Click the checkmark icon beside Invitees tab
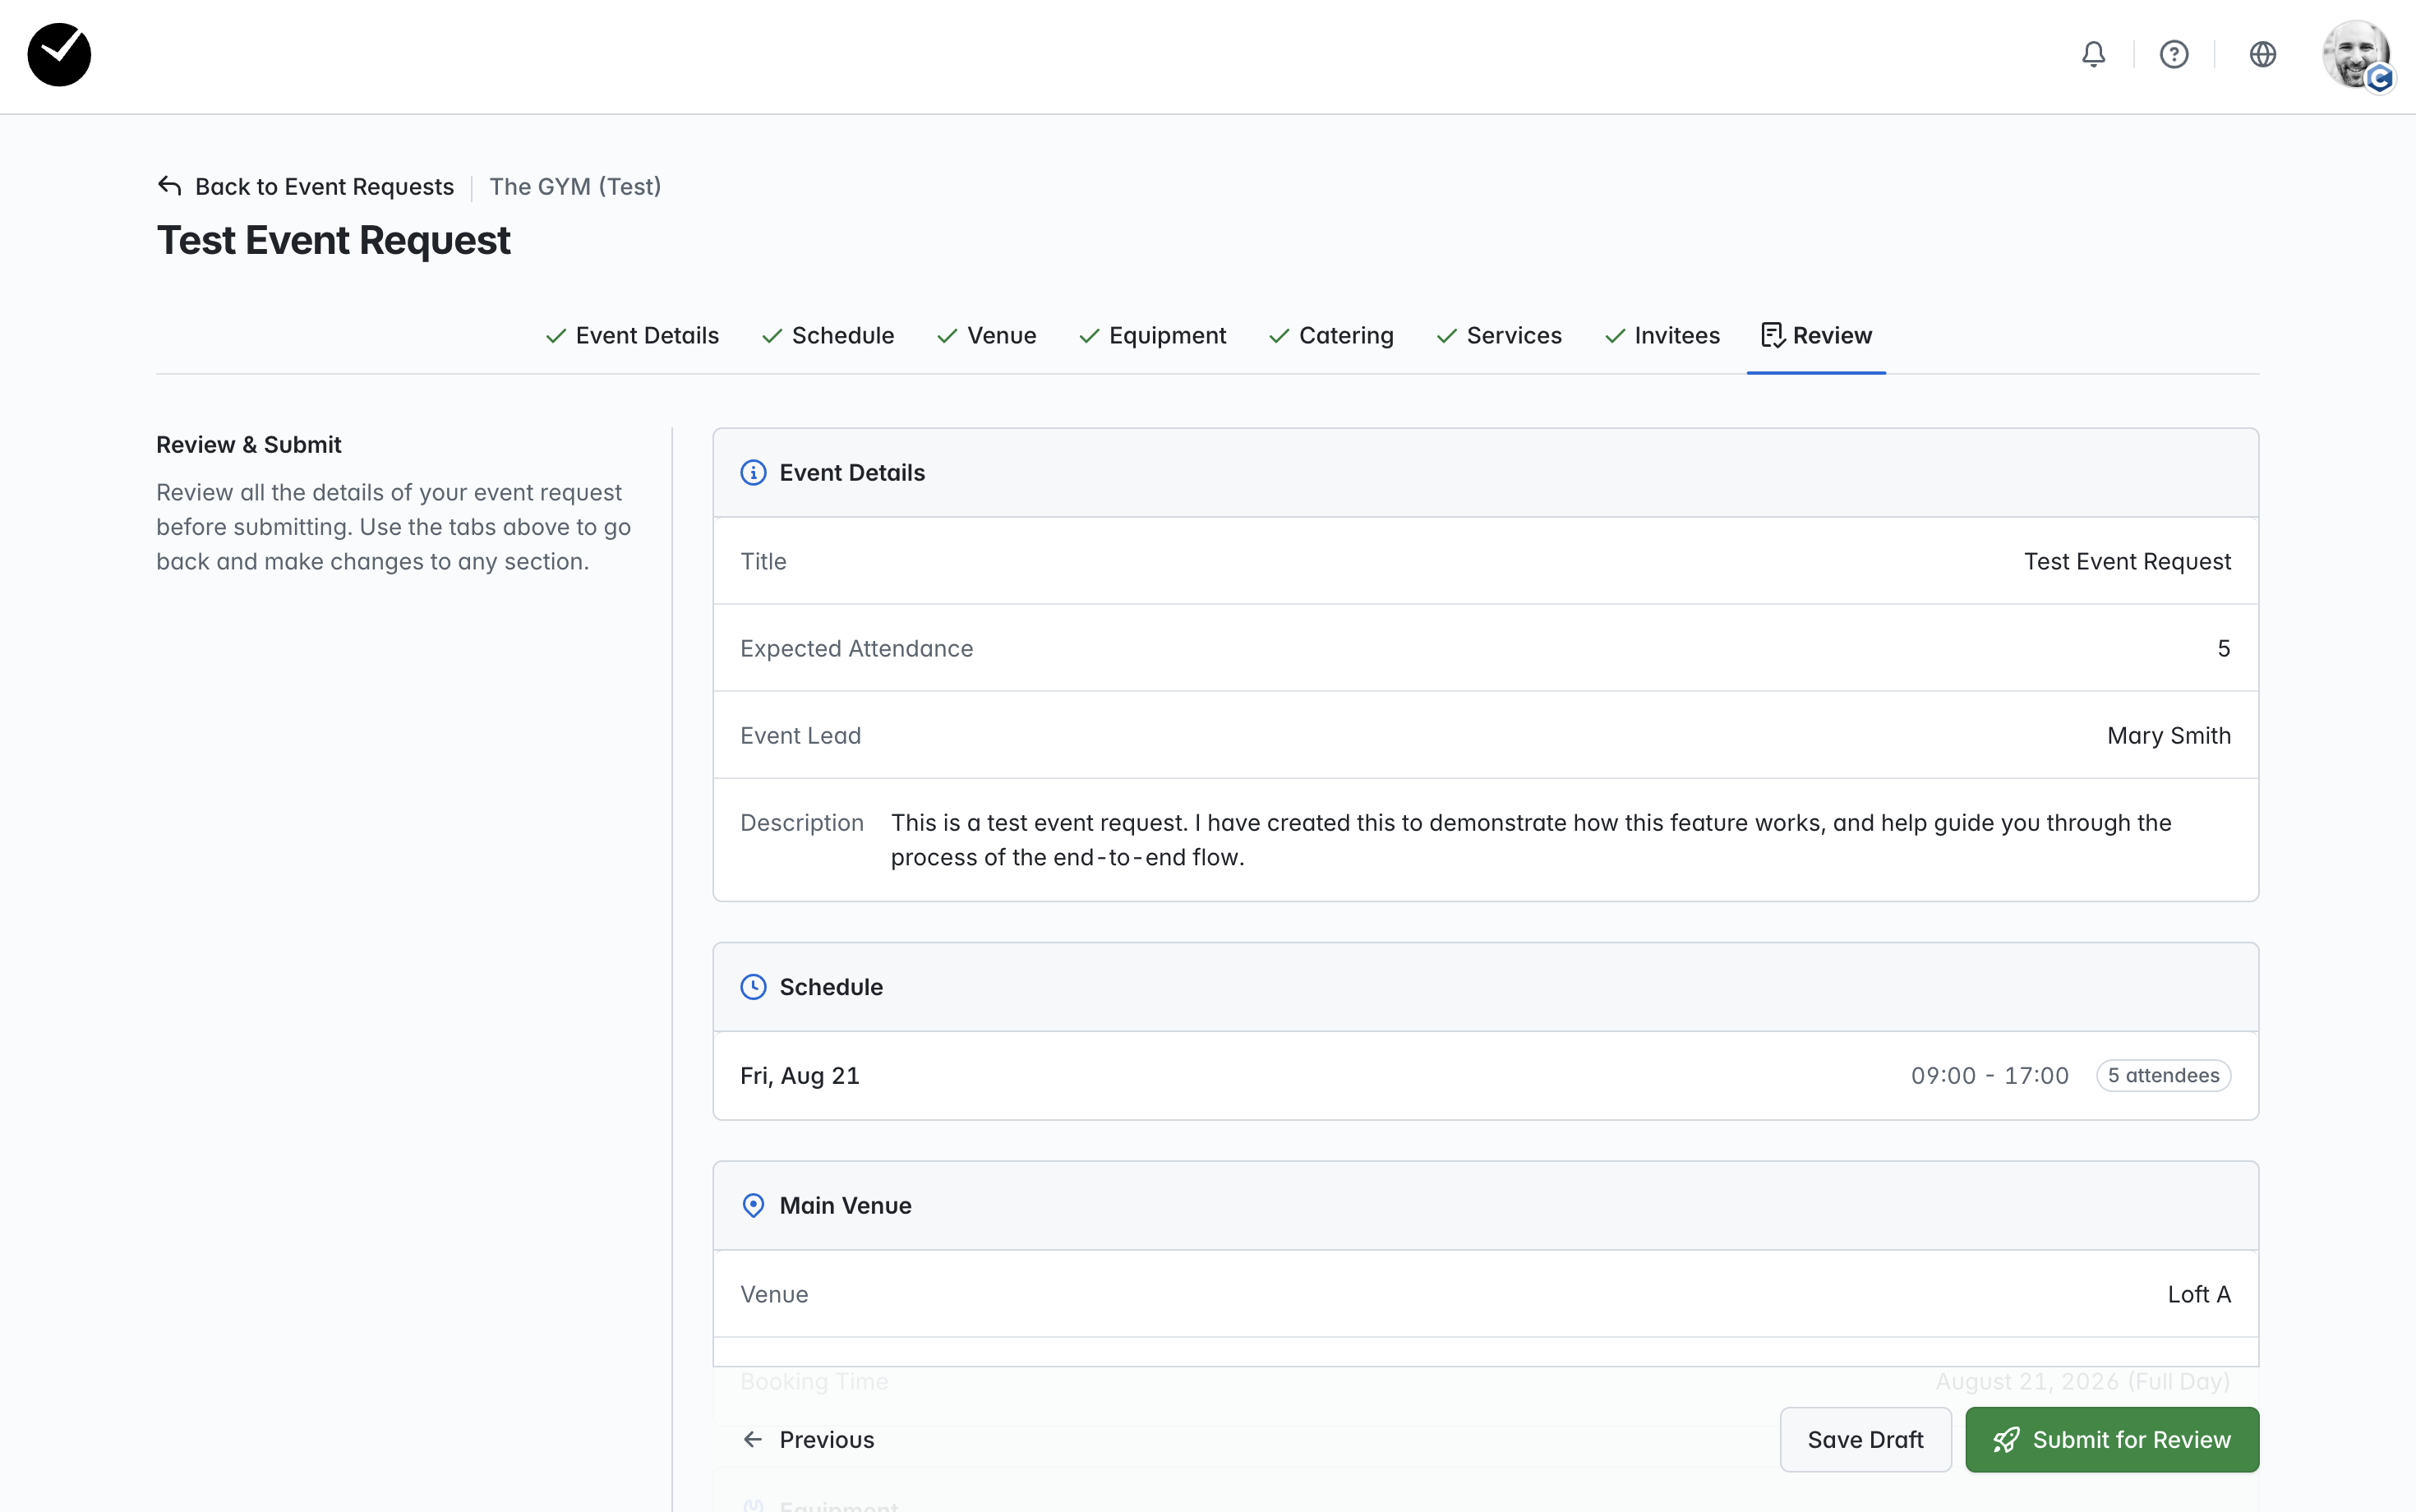2416x1512 pixels. (1615, 336)
